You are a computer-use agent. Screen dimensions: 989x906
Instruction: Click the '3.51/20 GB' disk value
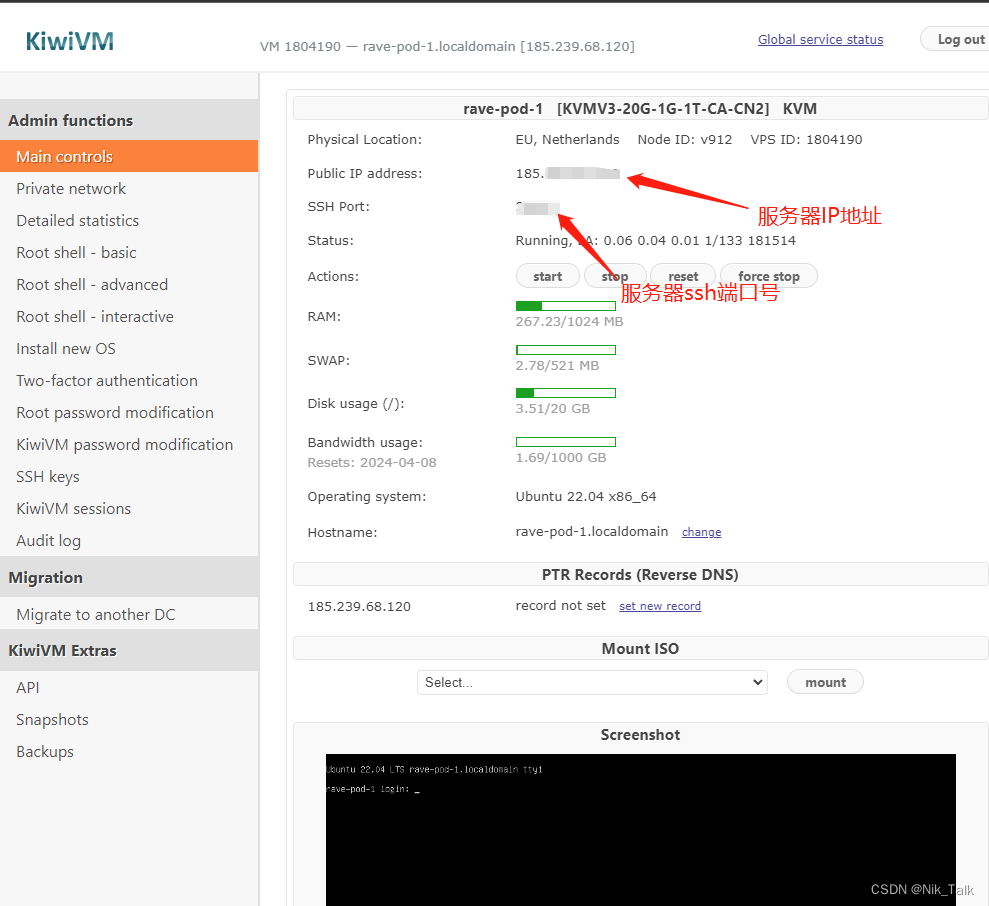tap(553, 408)
